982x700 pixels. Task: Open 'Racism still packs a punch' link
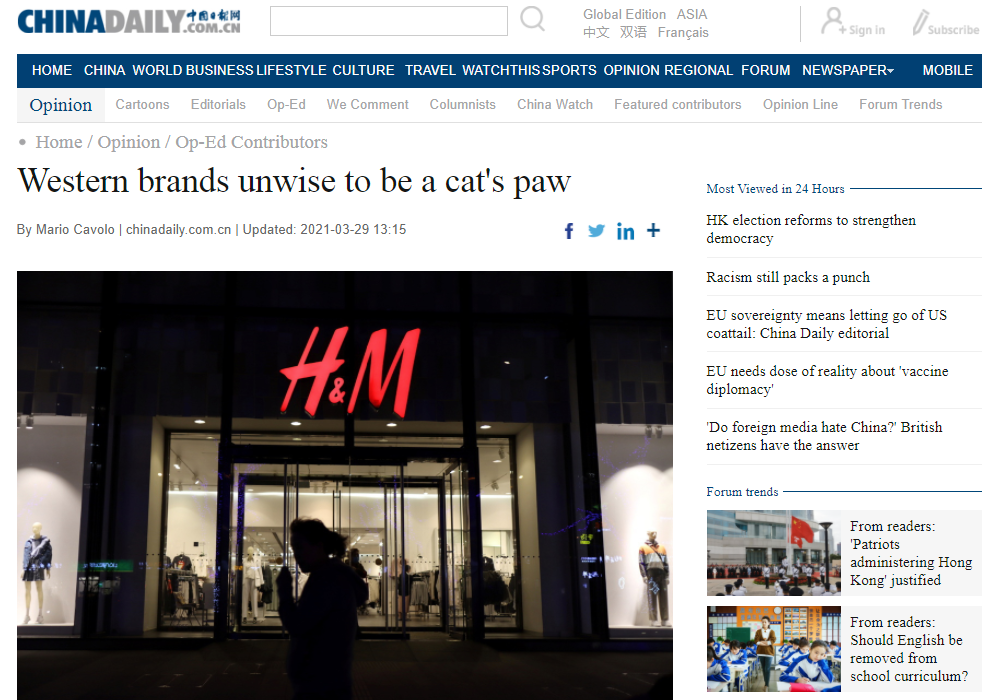(x=788, y=277)
